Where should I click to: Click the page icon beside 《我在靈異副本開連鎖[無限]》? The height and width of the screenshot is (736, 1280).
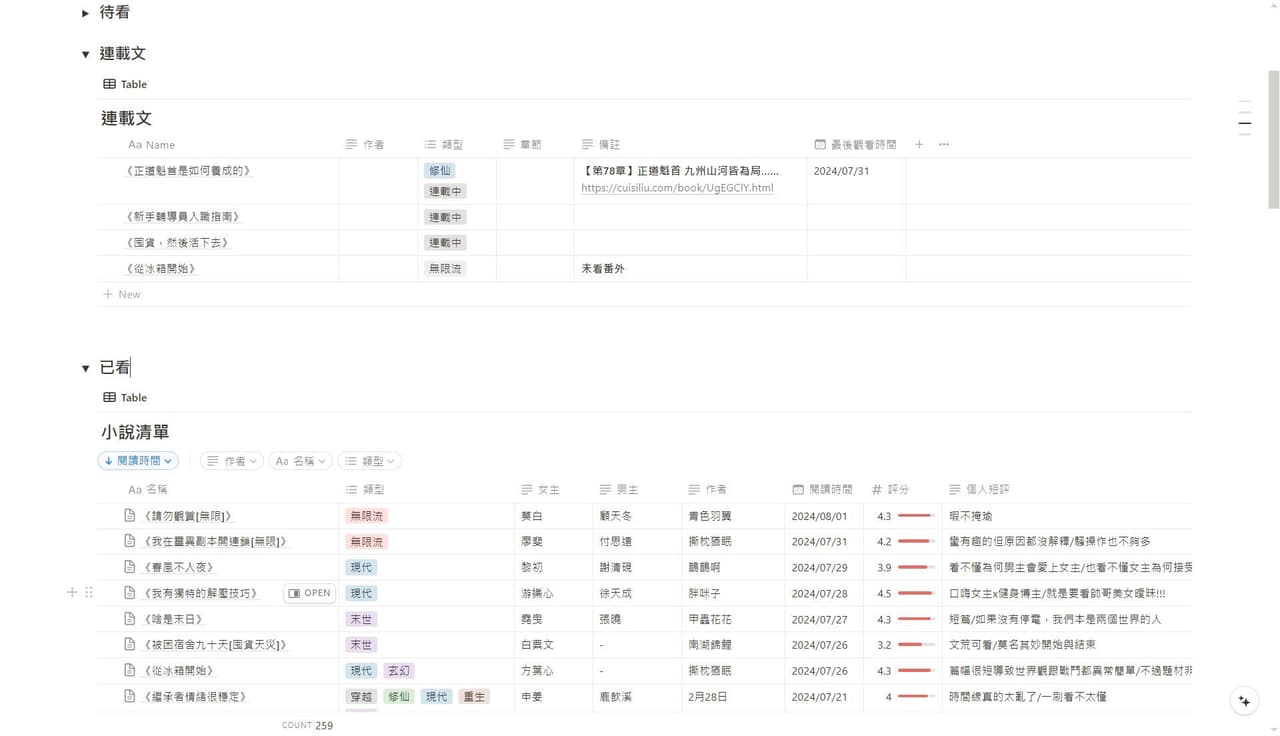point(129,541)
